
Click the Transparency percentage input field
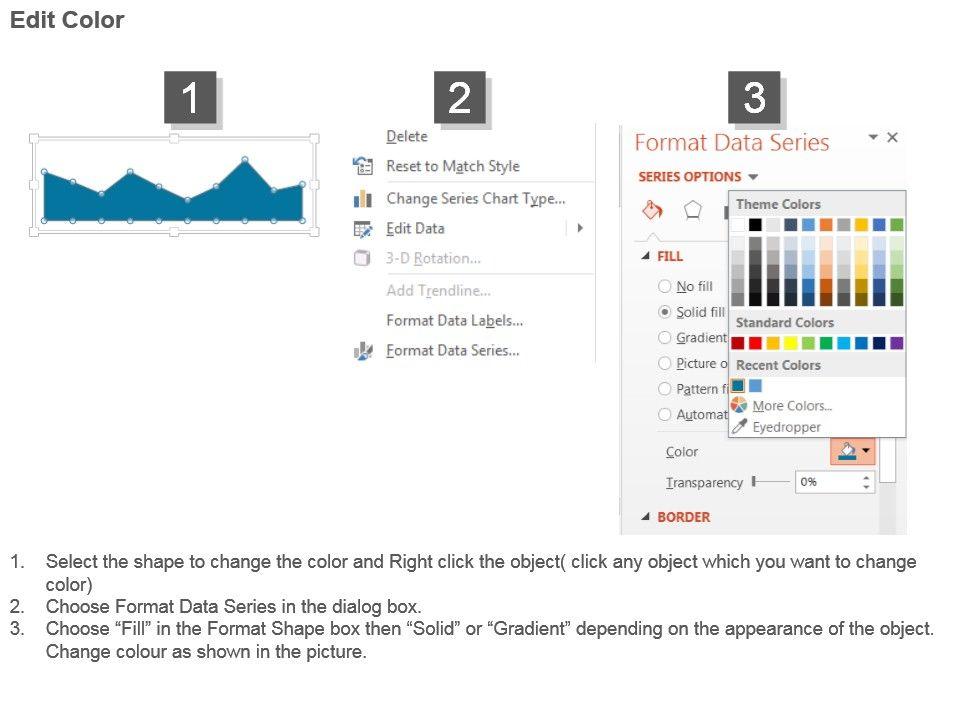pos(828,482)
